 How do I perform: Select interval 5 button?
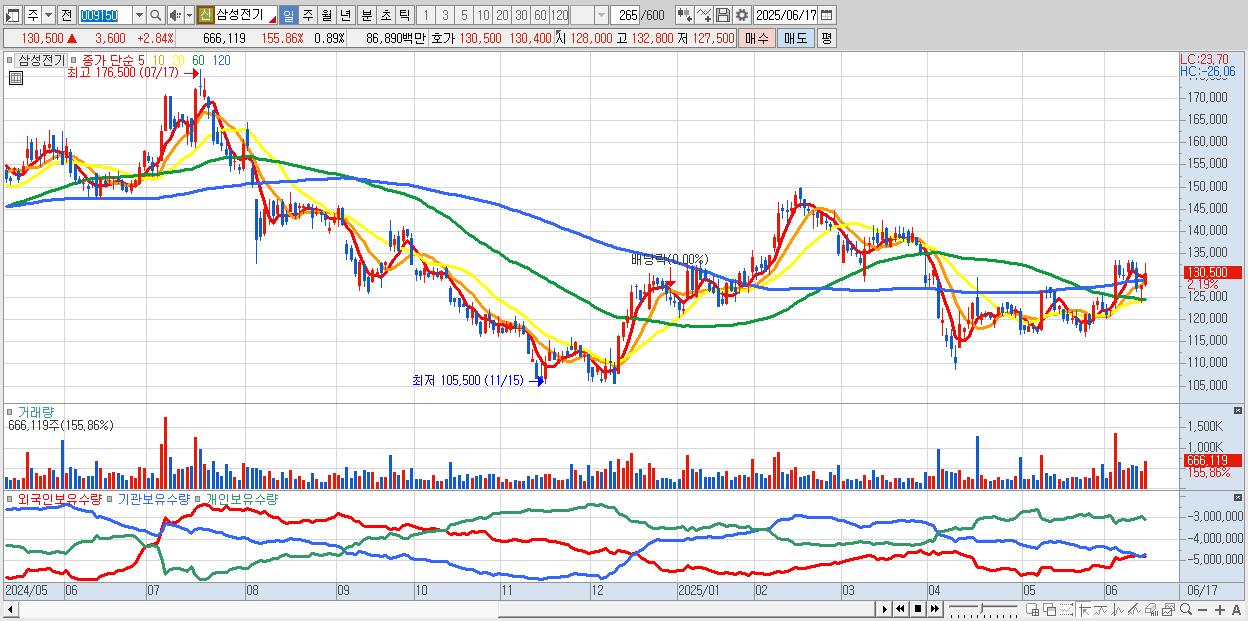click(x=464, y=15)
